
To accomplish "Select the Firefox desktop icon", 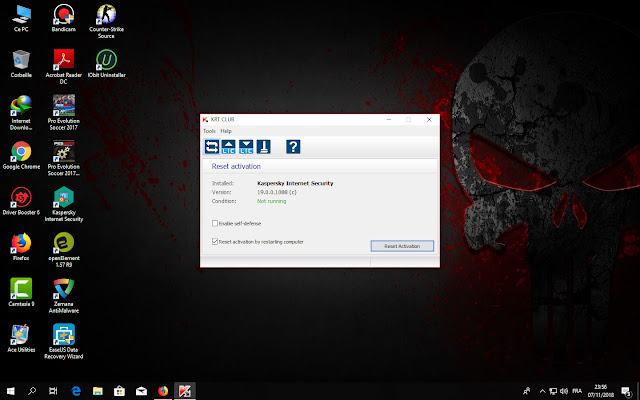I will [21, 247].
